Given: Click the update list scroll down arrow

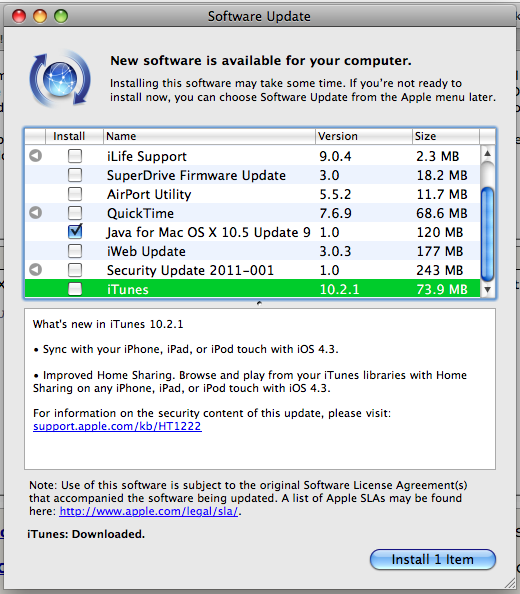Looking at the screenshot, I should click(487, 290).
